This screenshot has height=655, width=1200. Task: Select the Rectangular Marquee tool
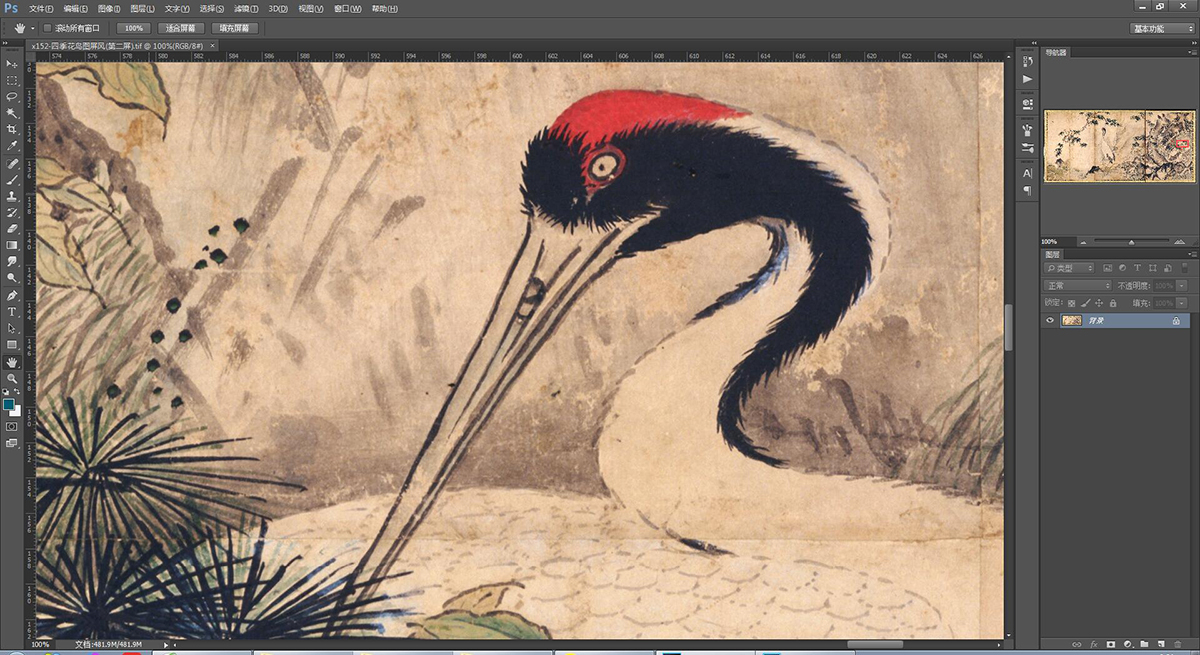pyautogui.click(x=12, y=80)
